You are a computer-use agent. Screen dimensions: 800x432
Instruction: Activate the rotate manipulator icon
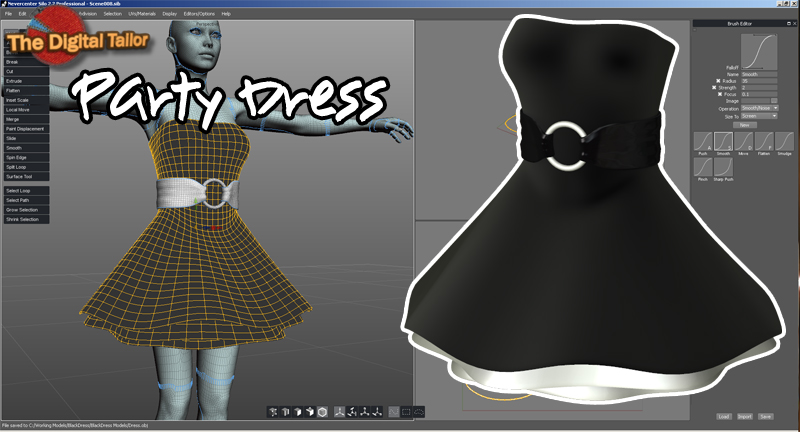click(352, 412)
